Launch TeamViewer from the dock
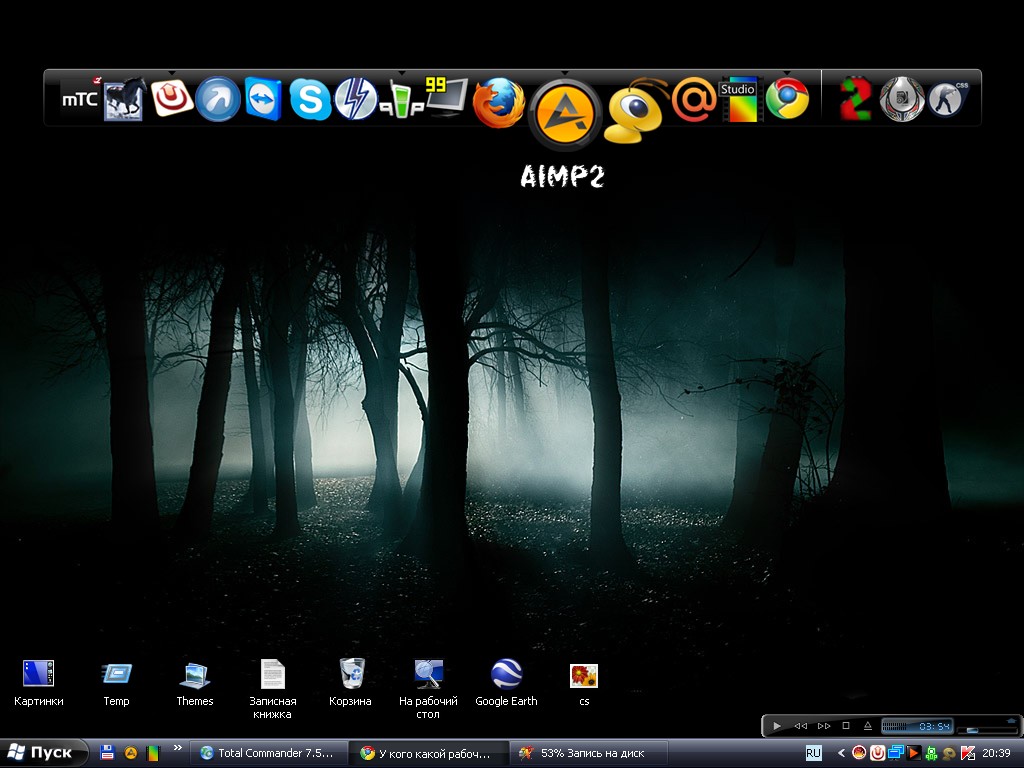The width and height of the screenshot is (1024, 768). click(264, 99)
